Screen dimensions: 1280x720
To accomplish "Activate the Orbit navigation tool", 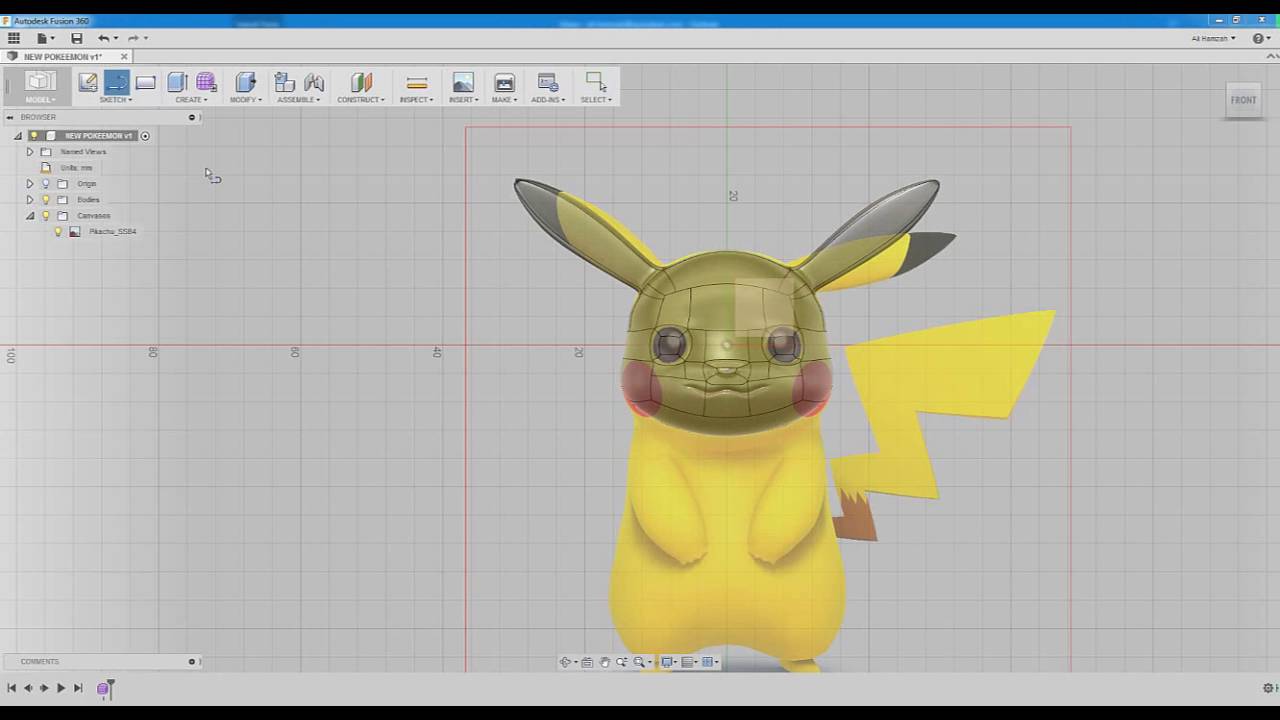I will coord(566,662).
